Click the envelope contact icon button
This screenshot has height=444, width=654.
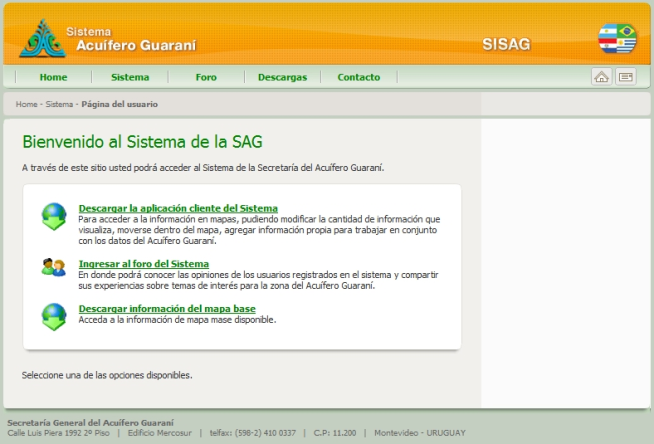coord(626,77)
